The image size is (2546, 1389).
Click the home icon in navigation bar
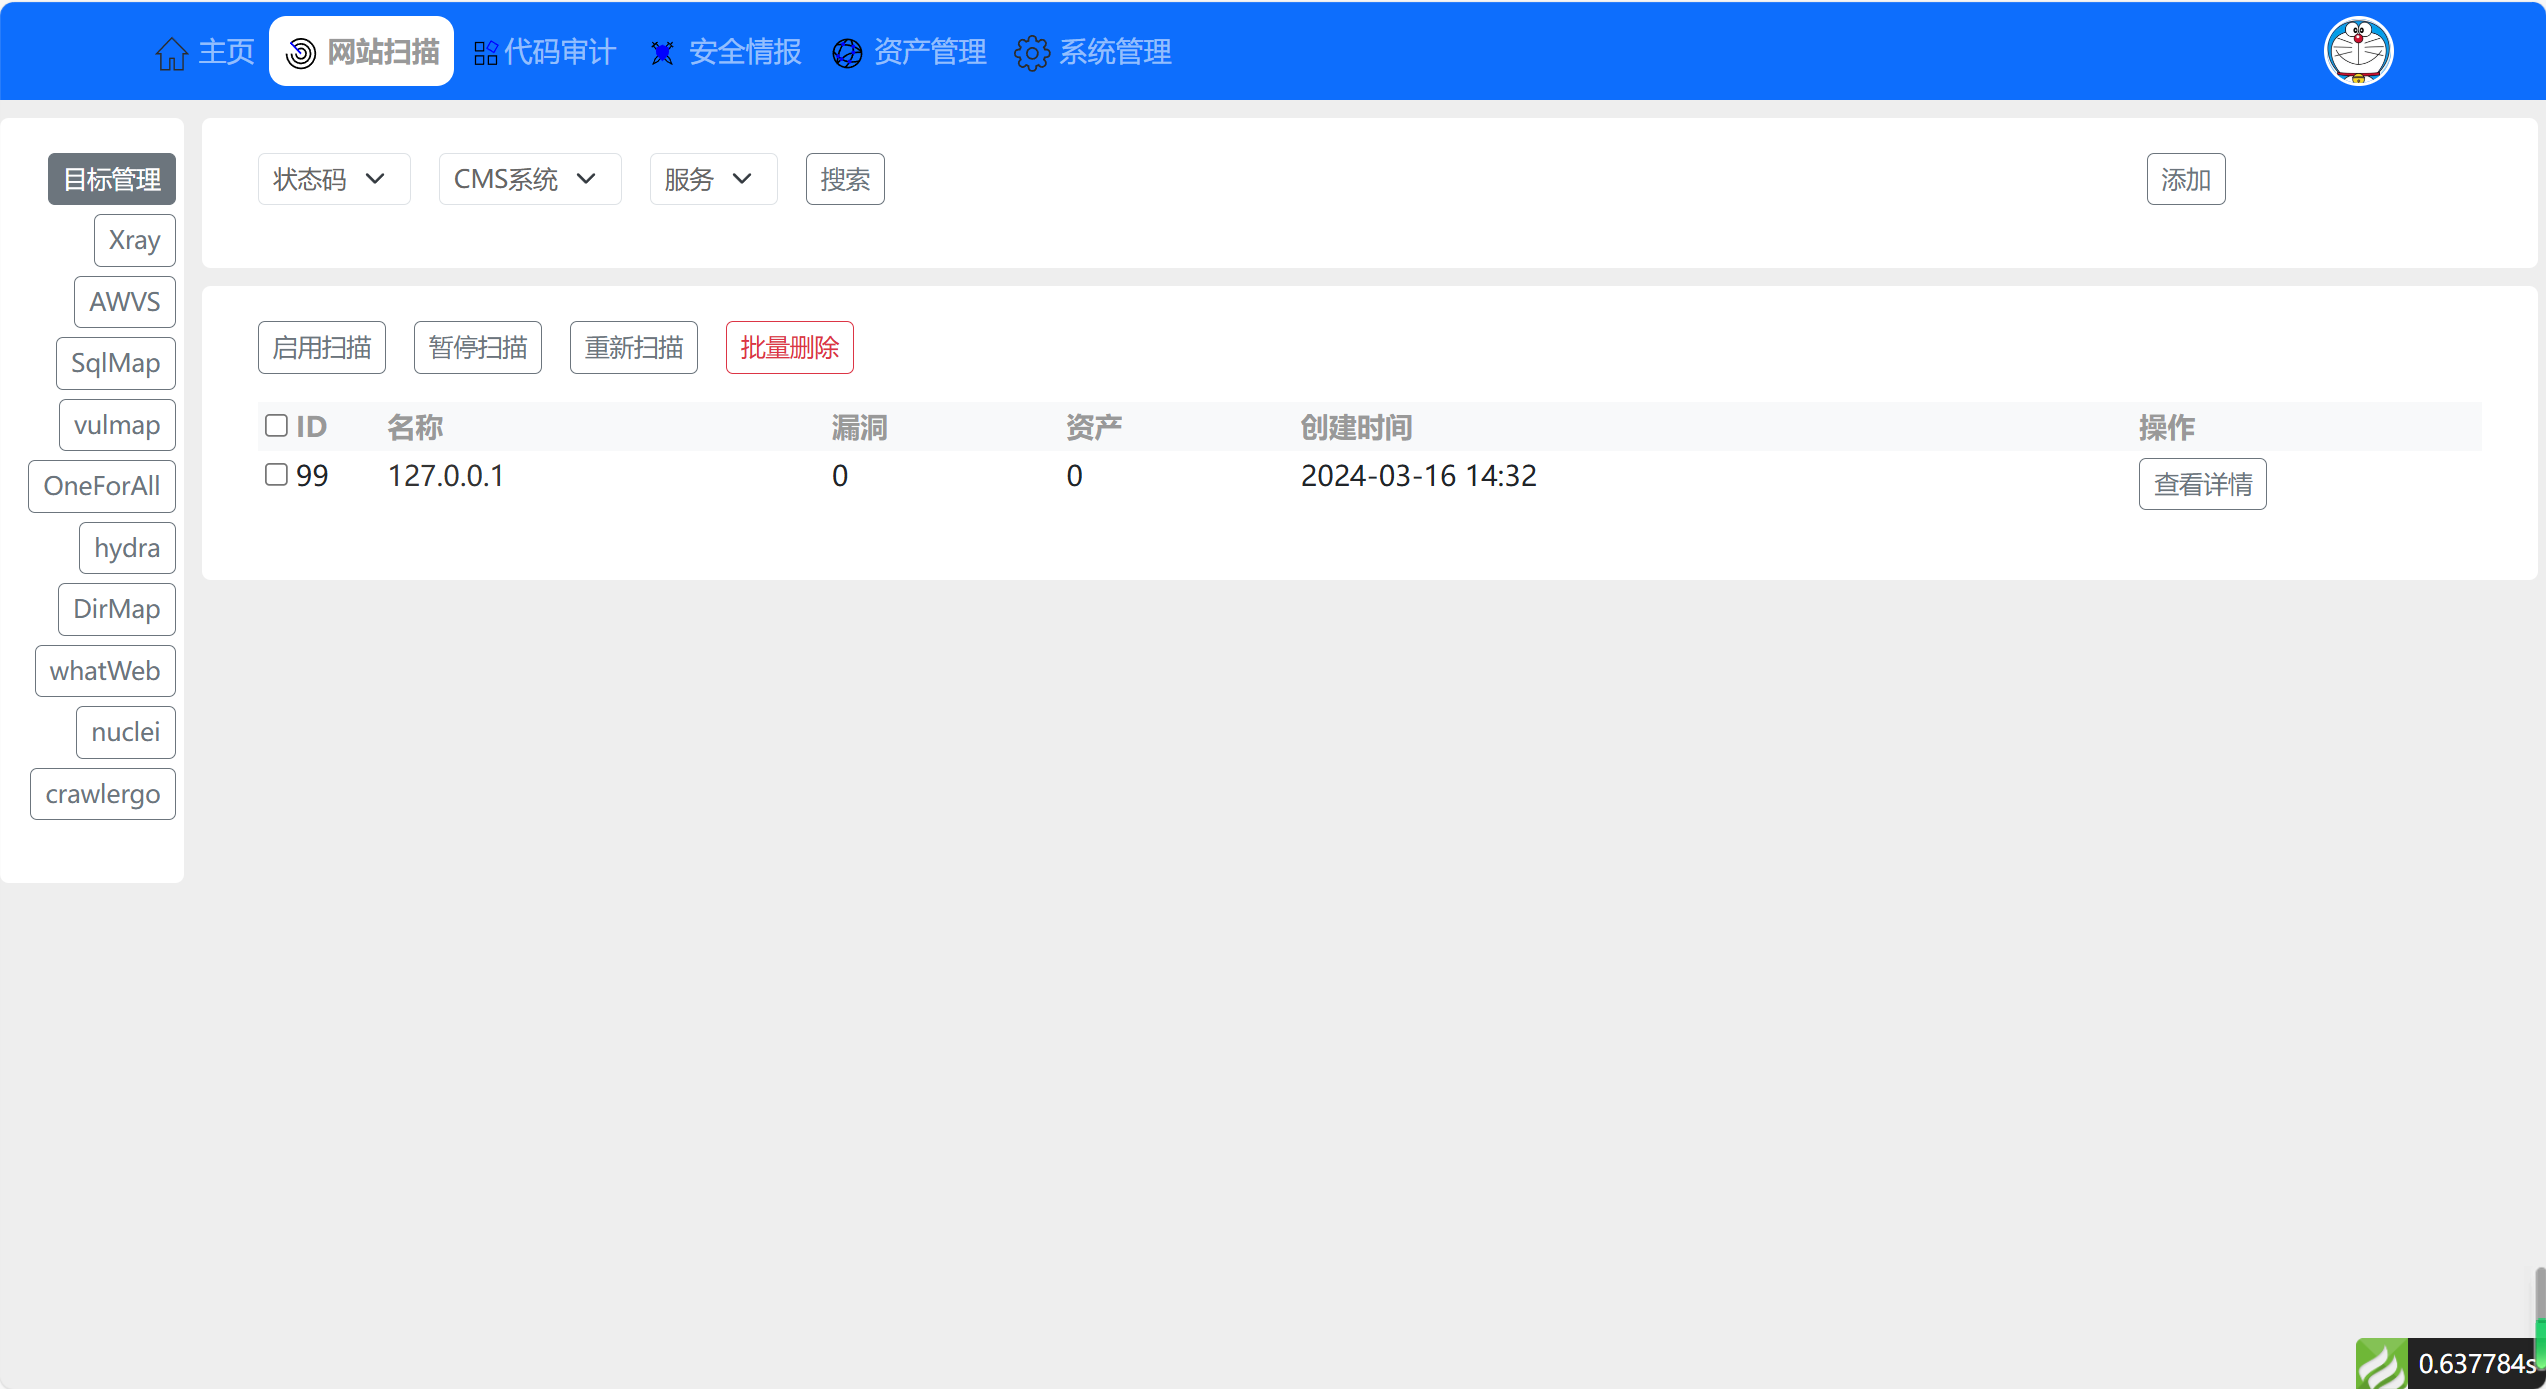(172, 53)
